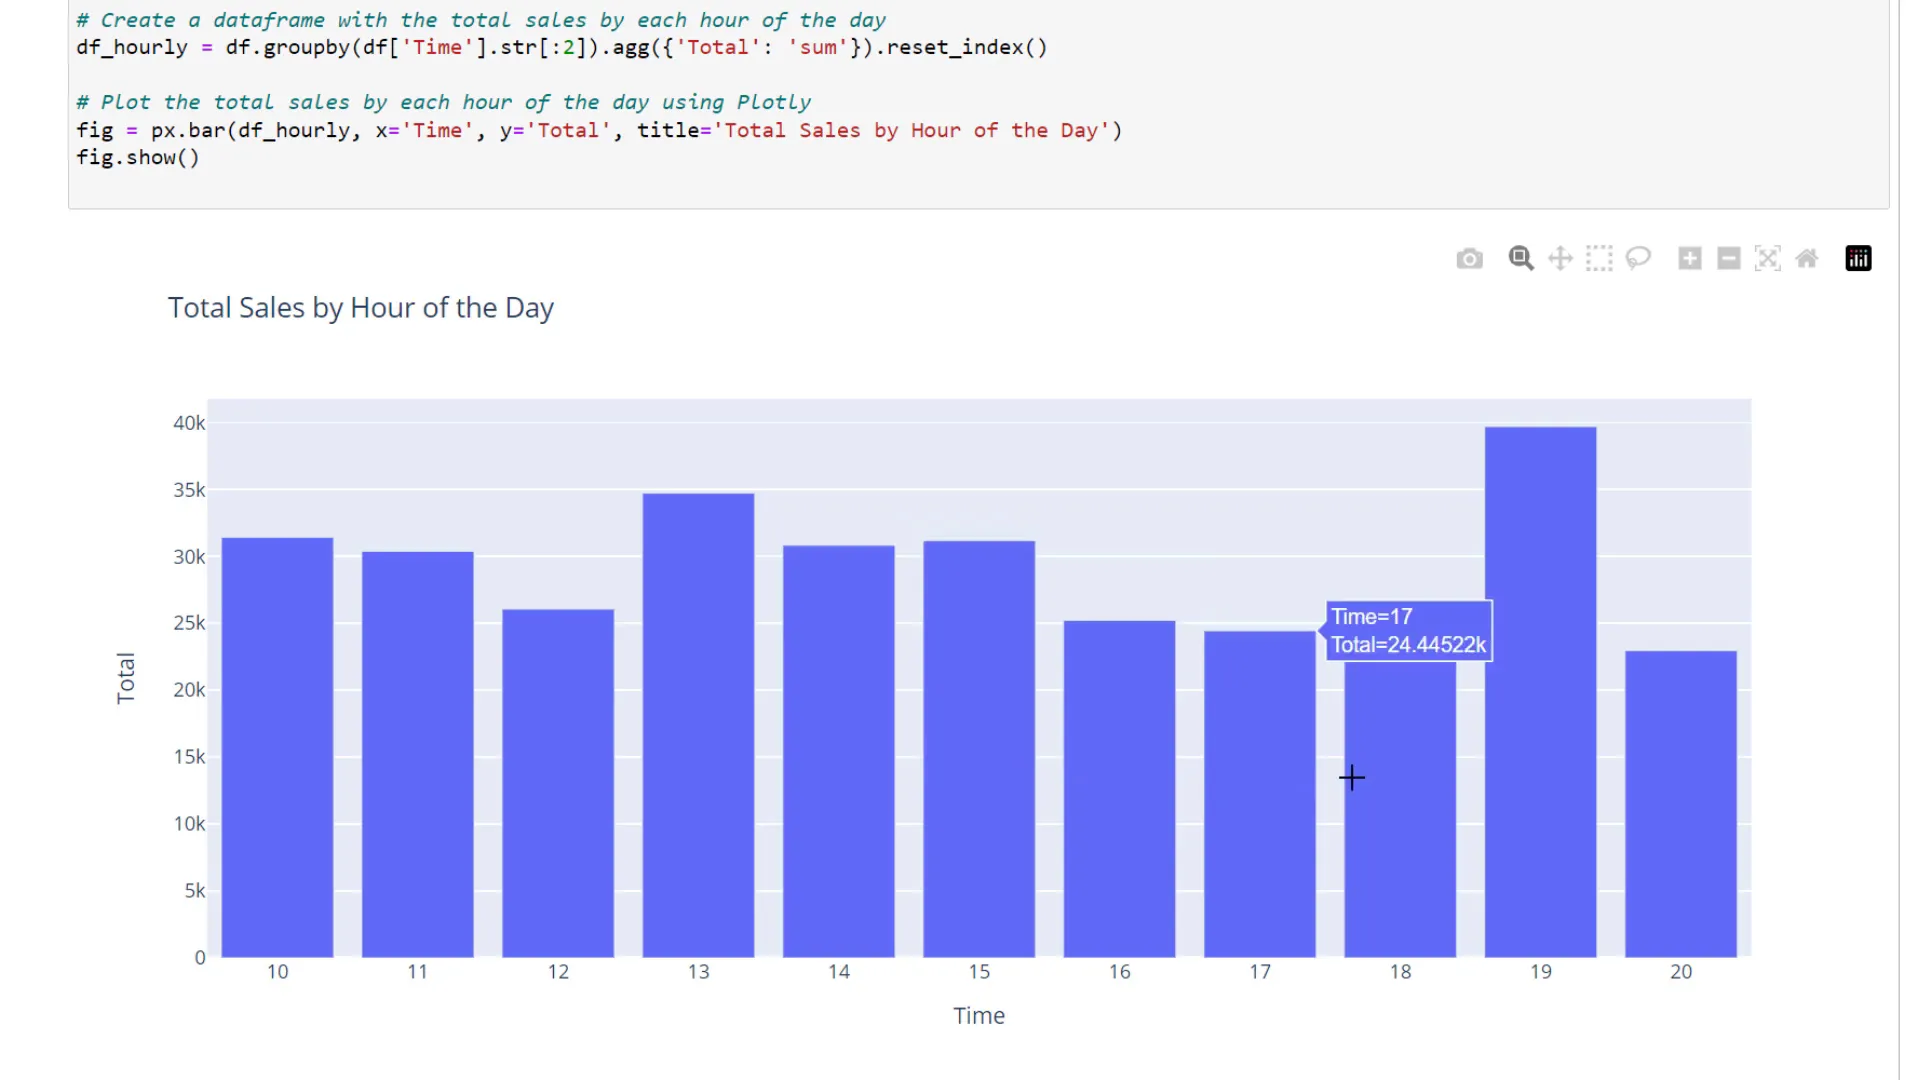Click the bar for hour 13

click(698, 720)
